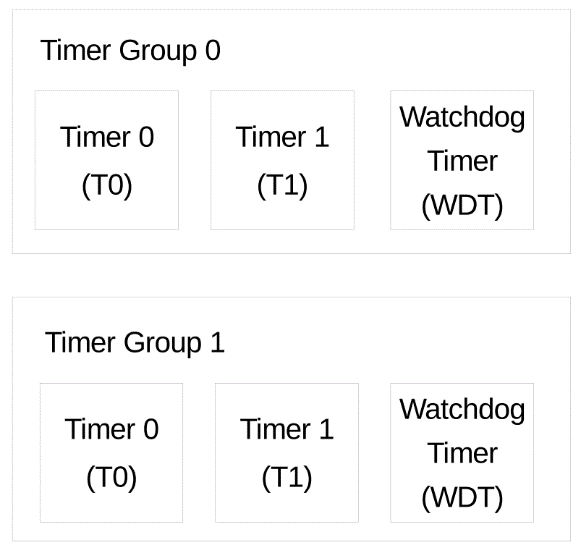This screenshot has height=553, width=581.
Task: Click the word Watchdog in Timer Group 0
Action: pyautogui.click(x=462, y=118)
